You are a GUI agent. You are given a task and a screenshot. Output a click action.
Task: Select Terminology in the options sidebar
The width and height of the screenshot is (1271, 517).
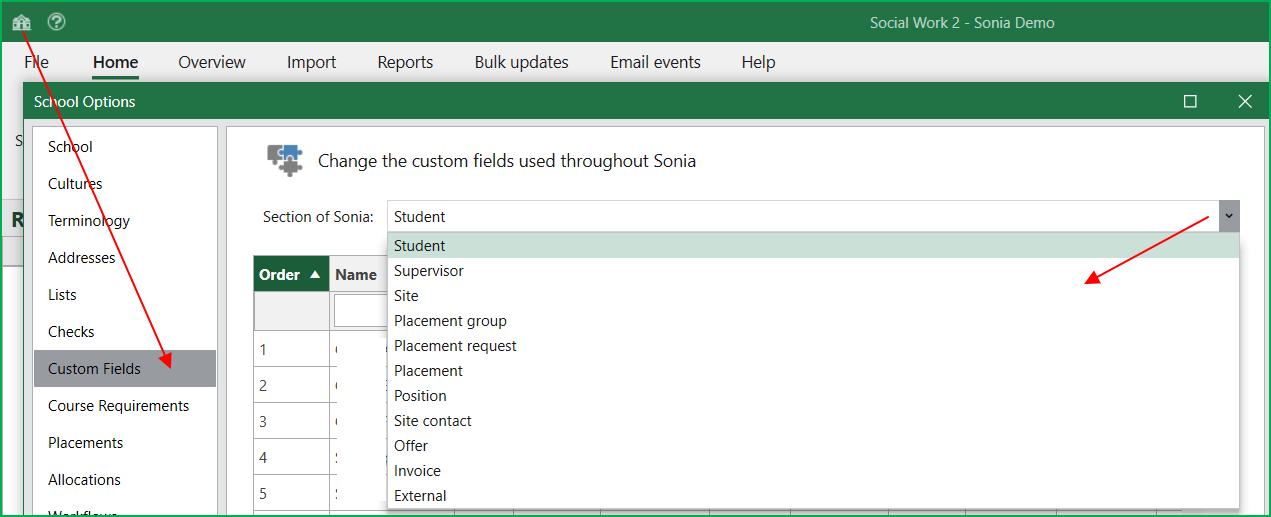[x=125, y=221]
